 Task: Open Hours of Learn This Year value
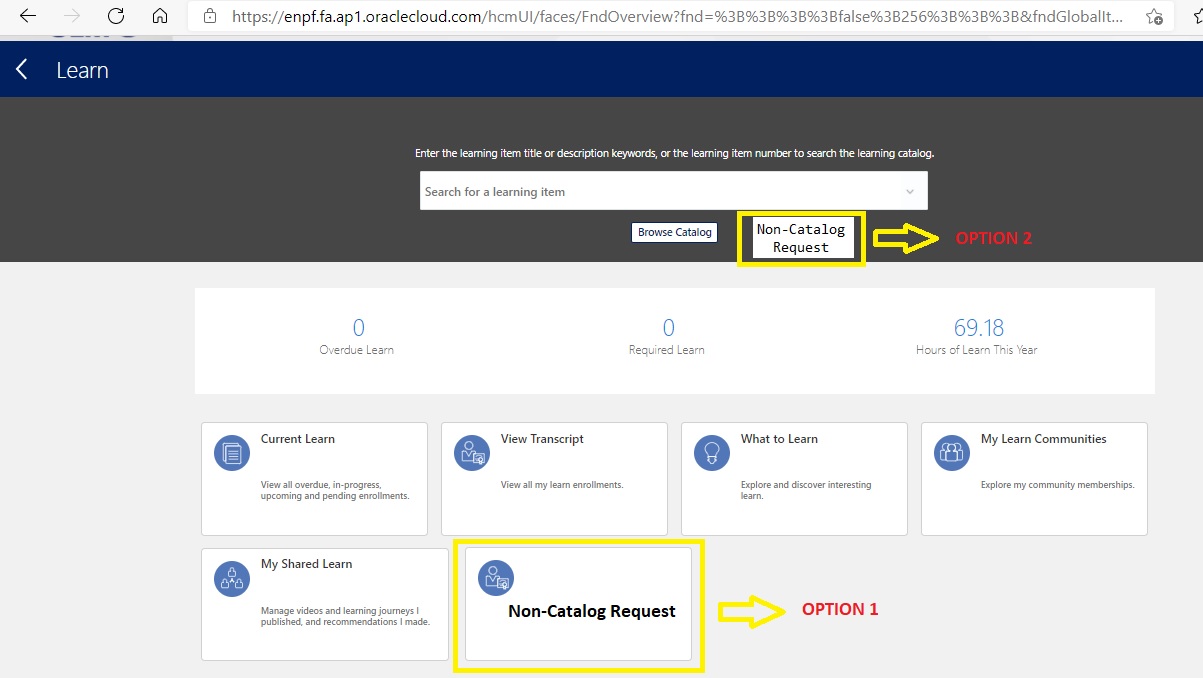[976, 327]
